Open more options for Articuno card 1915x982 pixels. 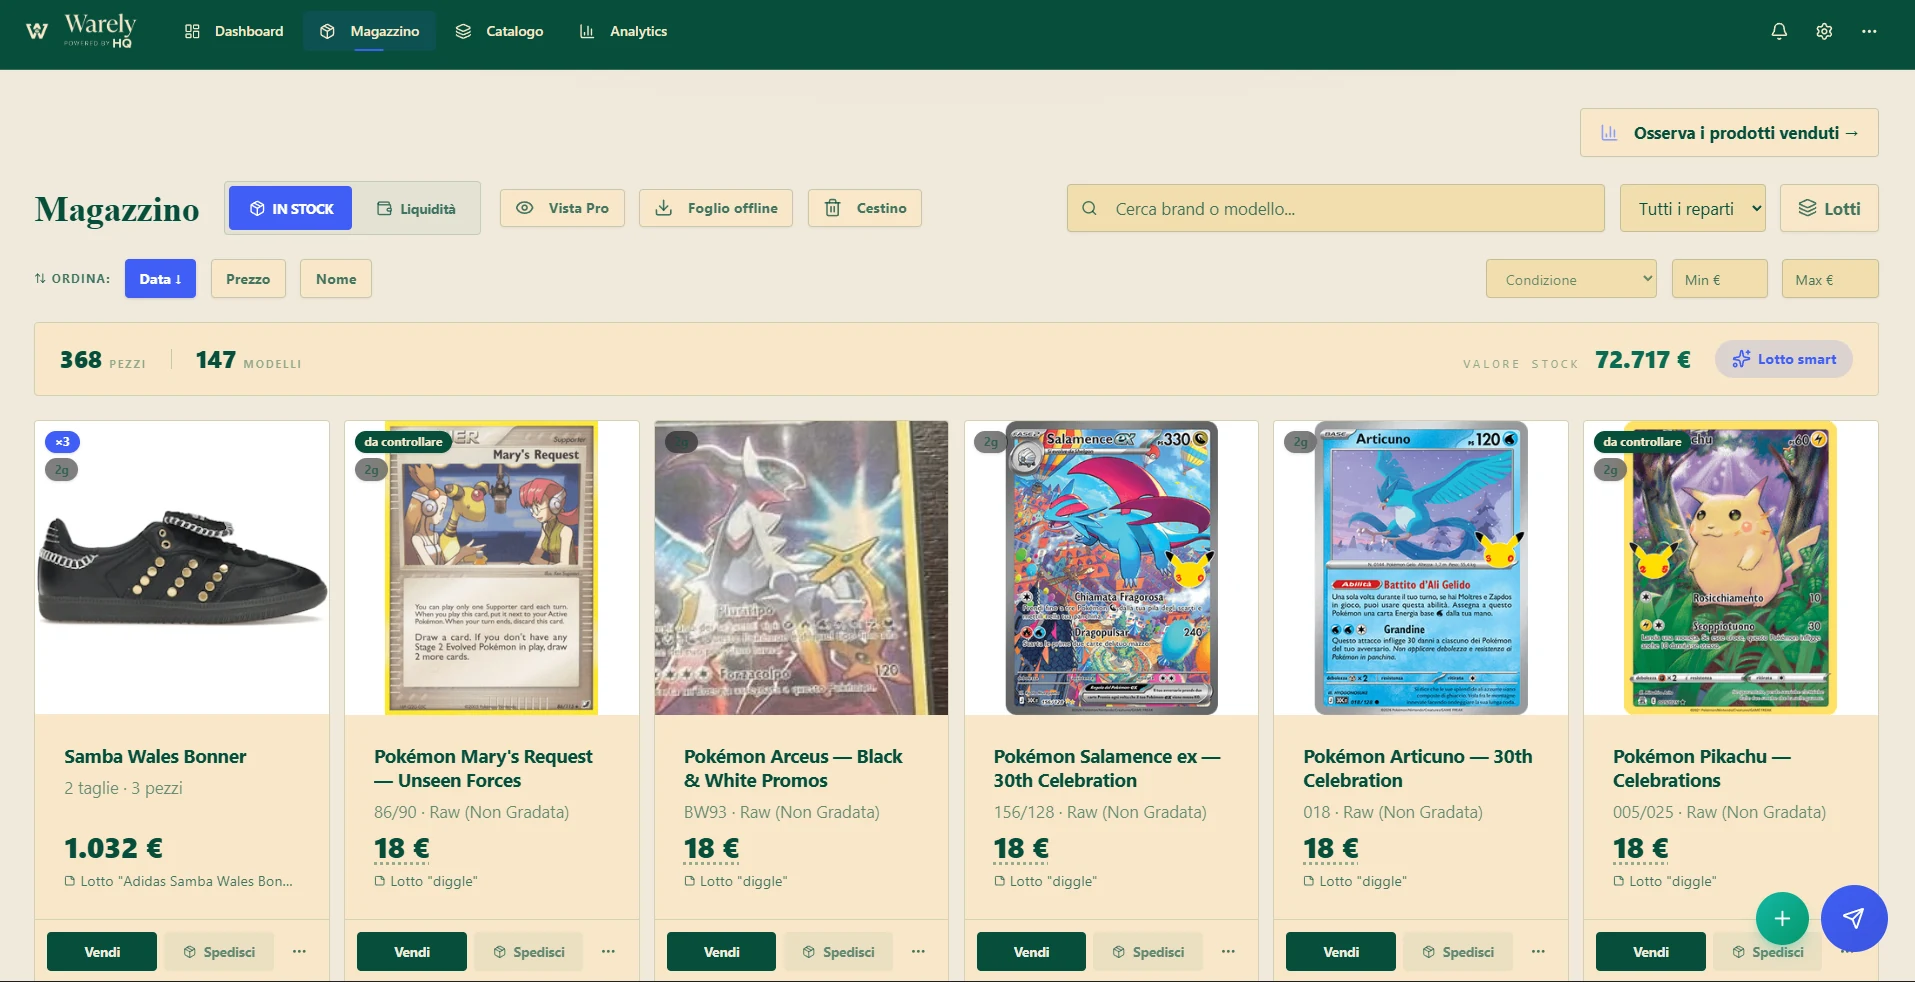click(x=1538, y=952)
